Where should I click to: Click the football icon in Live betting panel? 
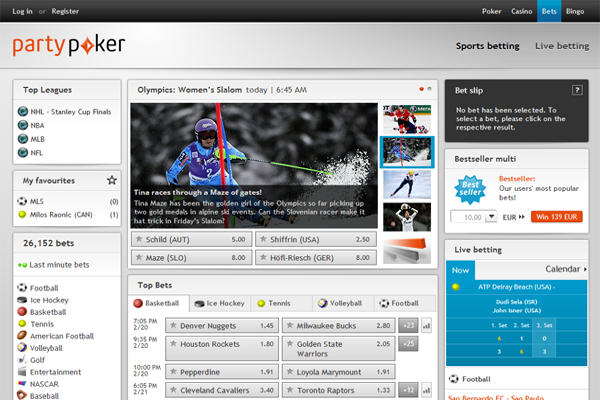tap(453, 379)
